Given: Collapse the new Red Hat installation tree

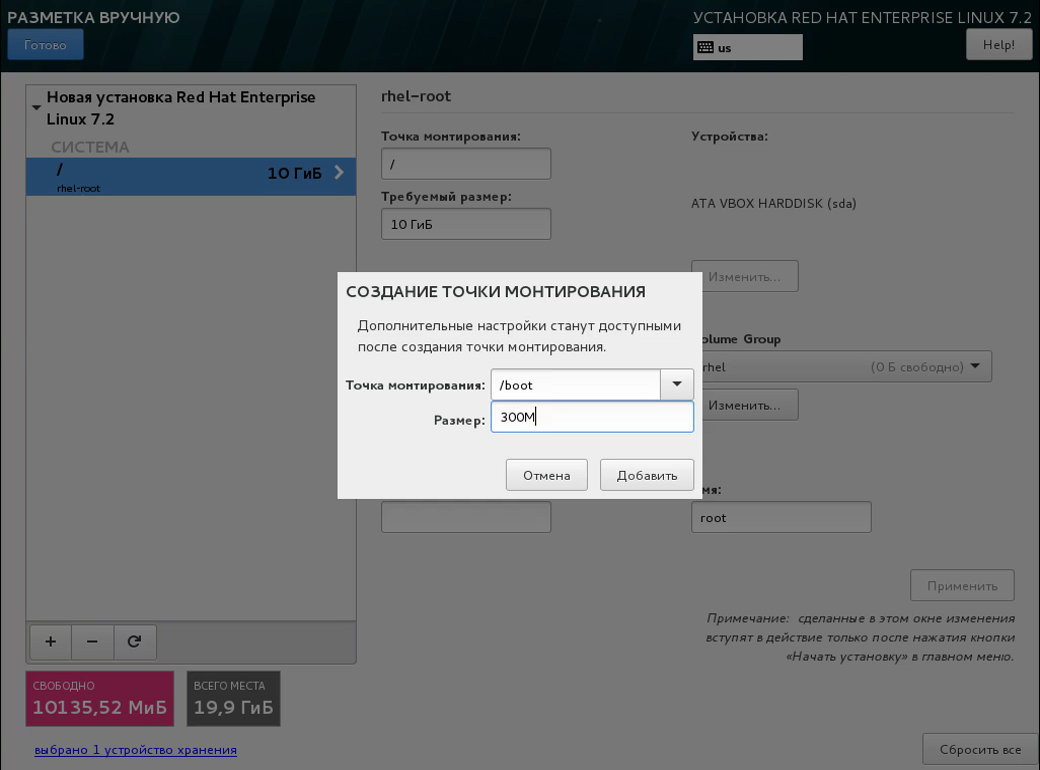Looking at the screenshot, I should pyautogui.click(x=36, y=107).
